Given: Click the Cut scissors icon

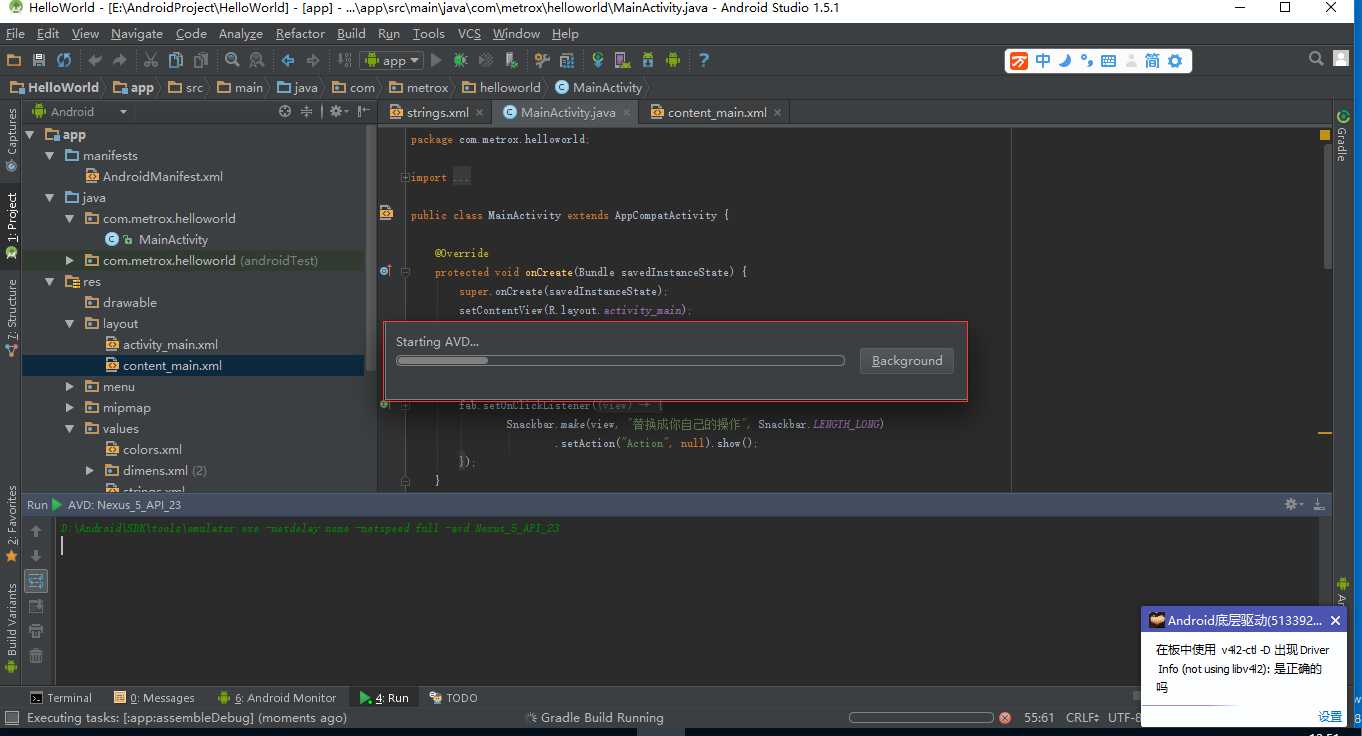Looking at the screenshot, I should (x=151, y=60).
